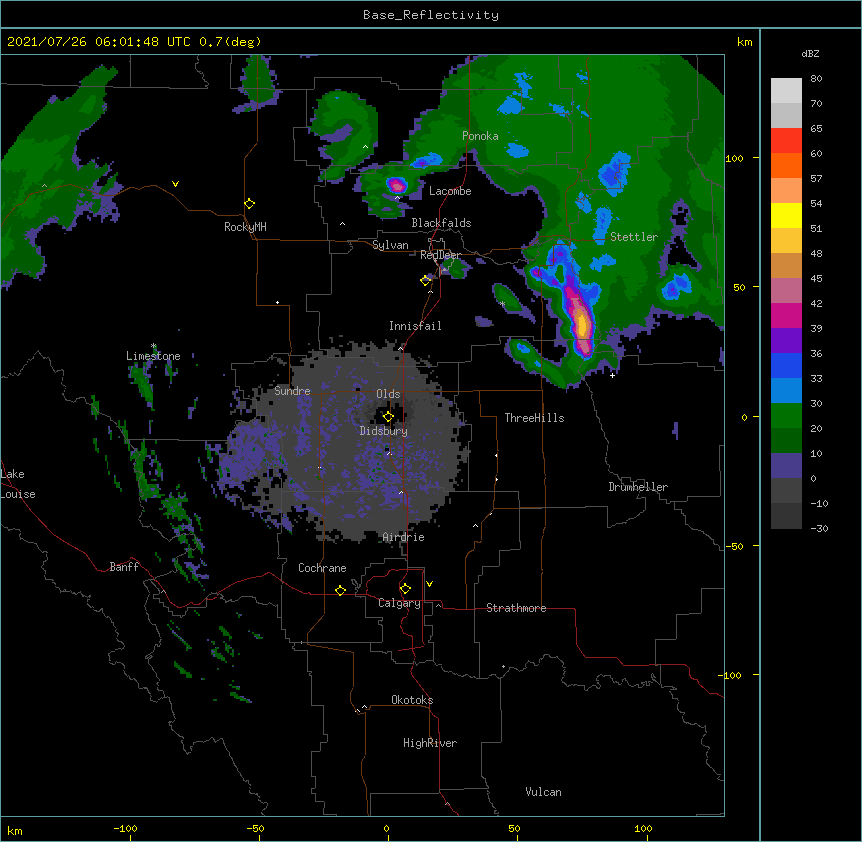Click the magenta storm cell west of Lacombe
862x842 pixels.
point(397,185)
